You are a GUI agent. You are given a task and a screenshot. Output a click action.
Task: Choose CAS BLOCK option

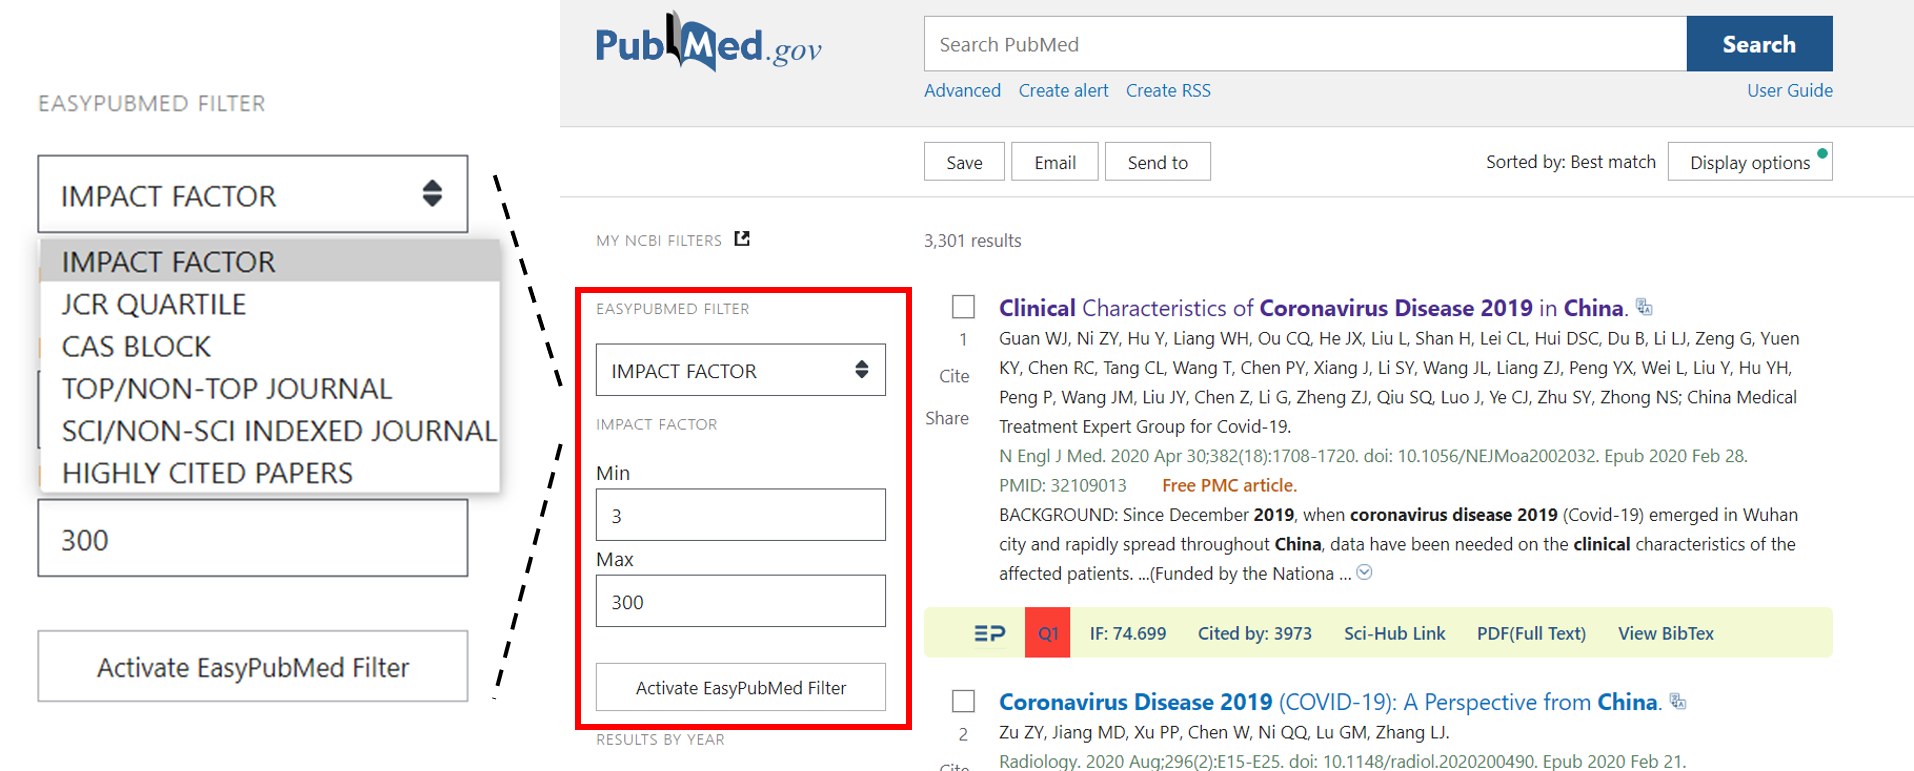(x=270, y=346)
